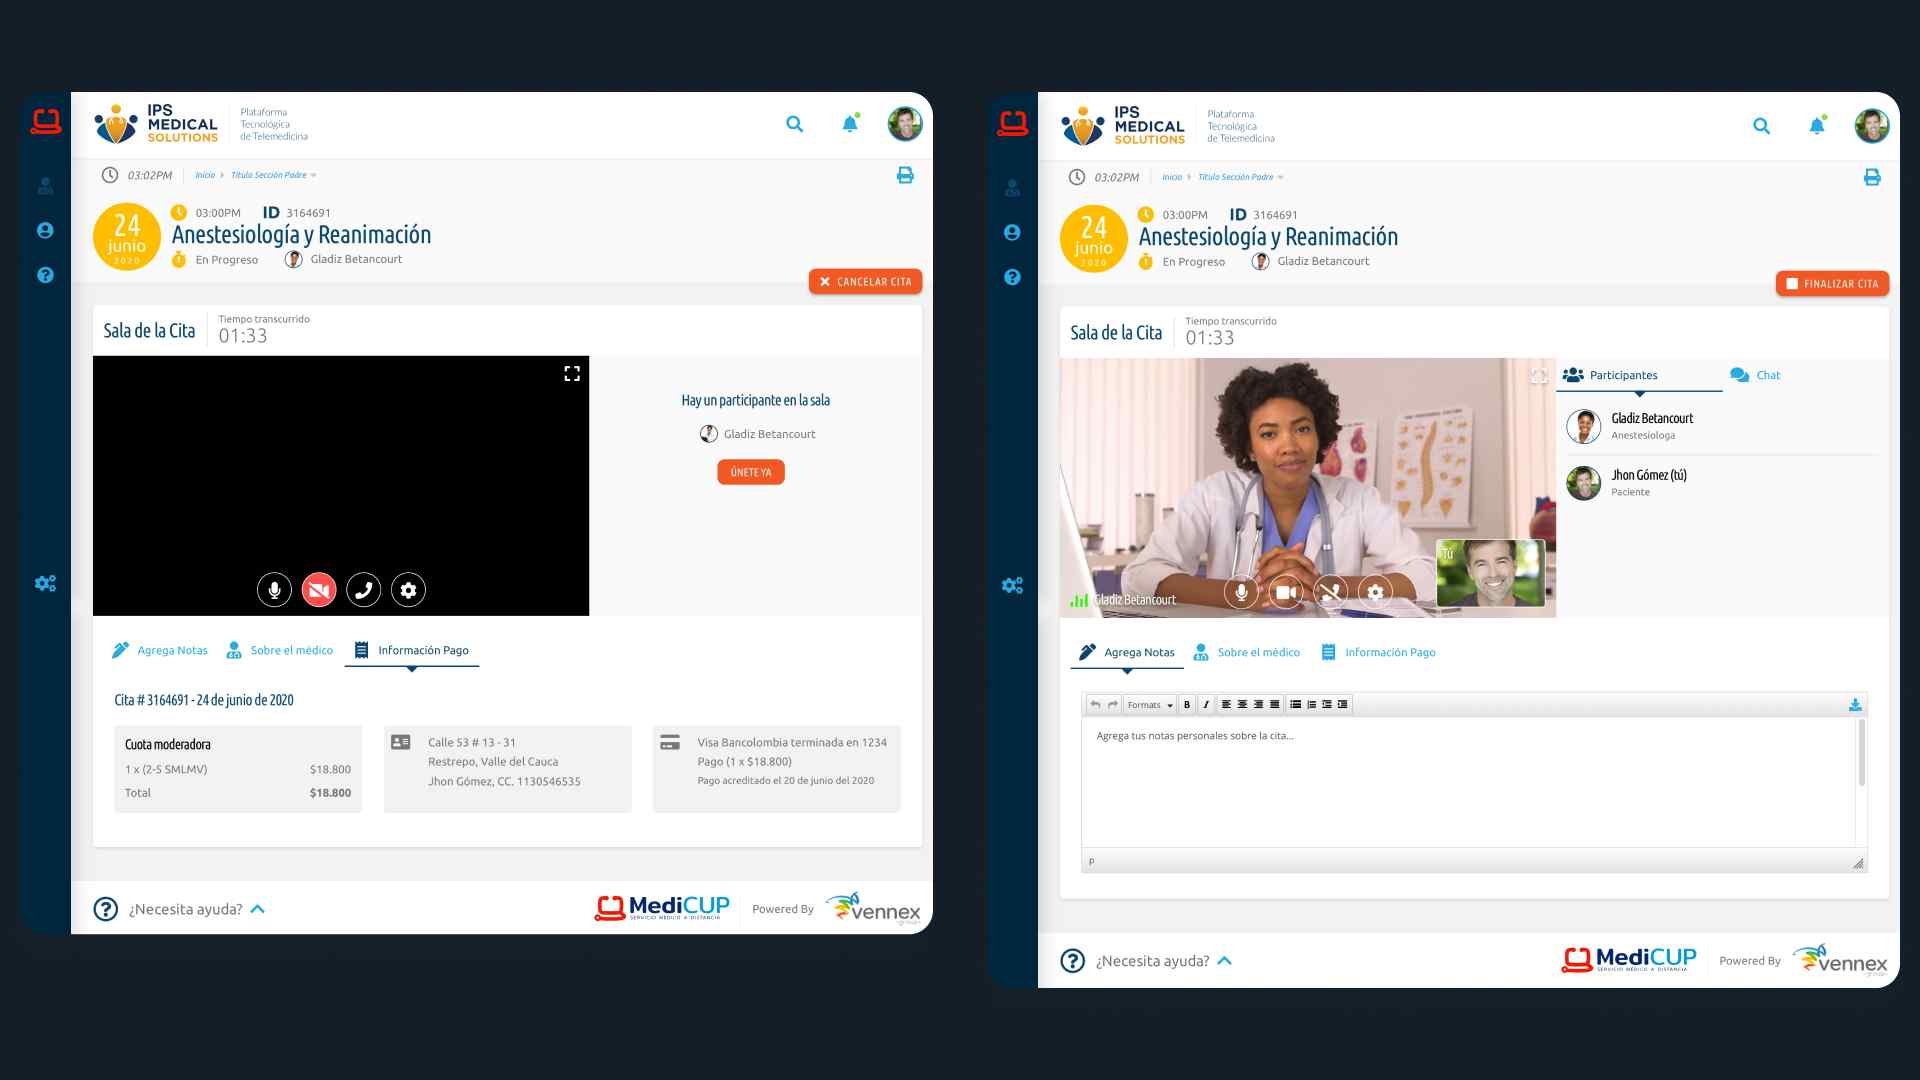The height and width of the screenshot is (1080, 1920).
Task: Click bold icon in notes editor
Action: point(1187,705)
